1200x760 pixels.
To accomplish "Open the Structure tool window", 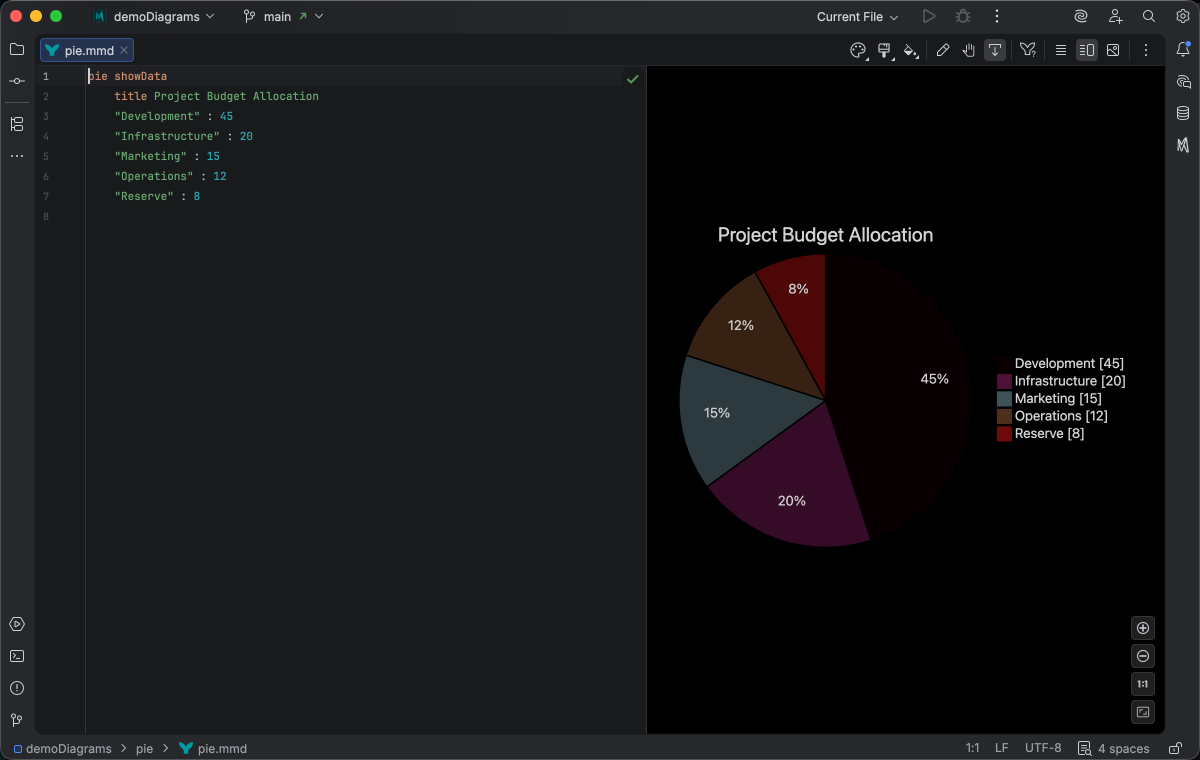I will (17, 124).
